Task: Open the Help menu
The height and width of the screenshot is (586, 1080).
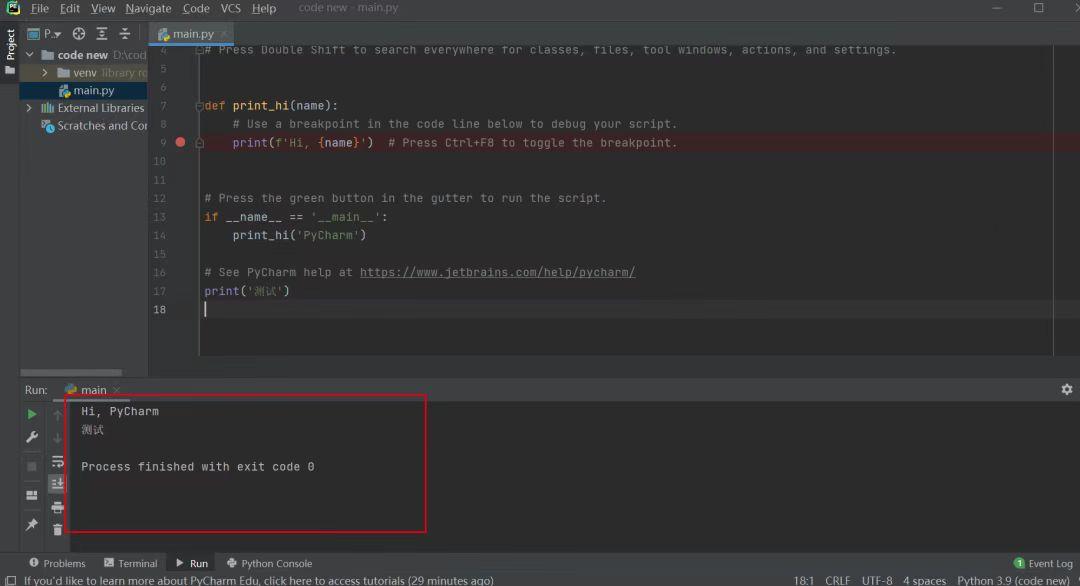Action: coord(264,8)
